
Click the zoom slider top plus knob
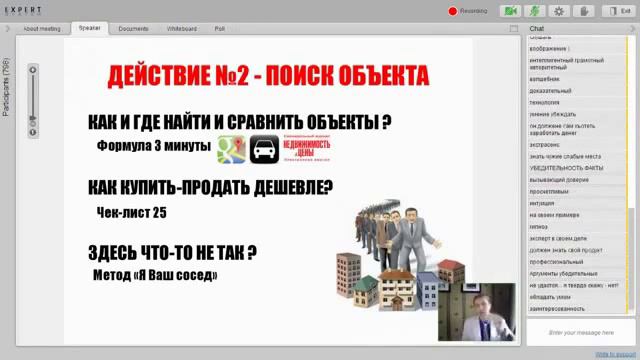tap(33, 70)
